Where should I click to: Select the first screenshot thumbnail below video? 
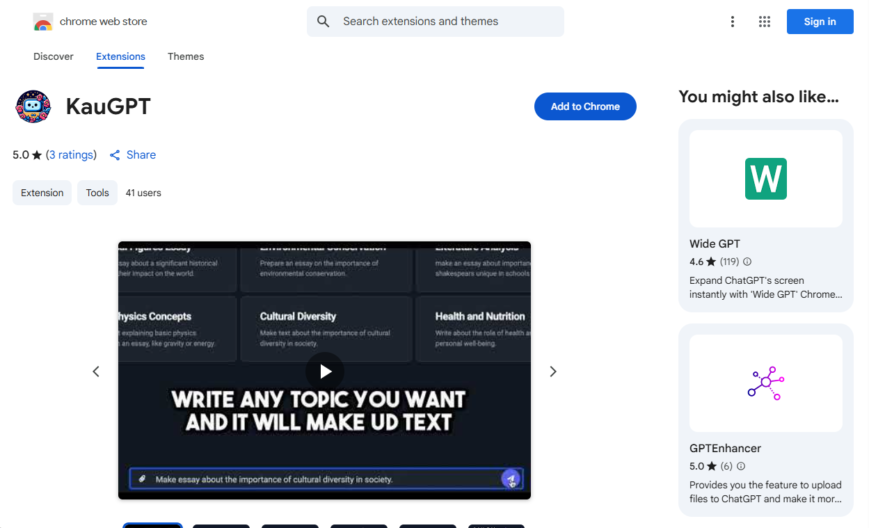pos(152,525)
